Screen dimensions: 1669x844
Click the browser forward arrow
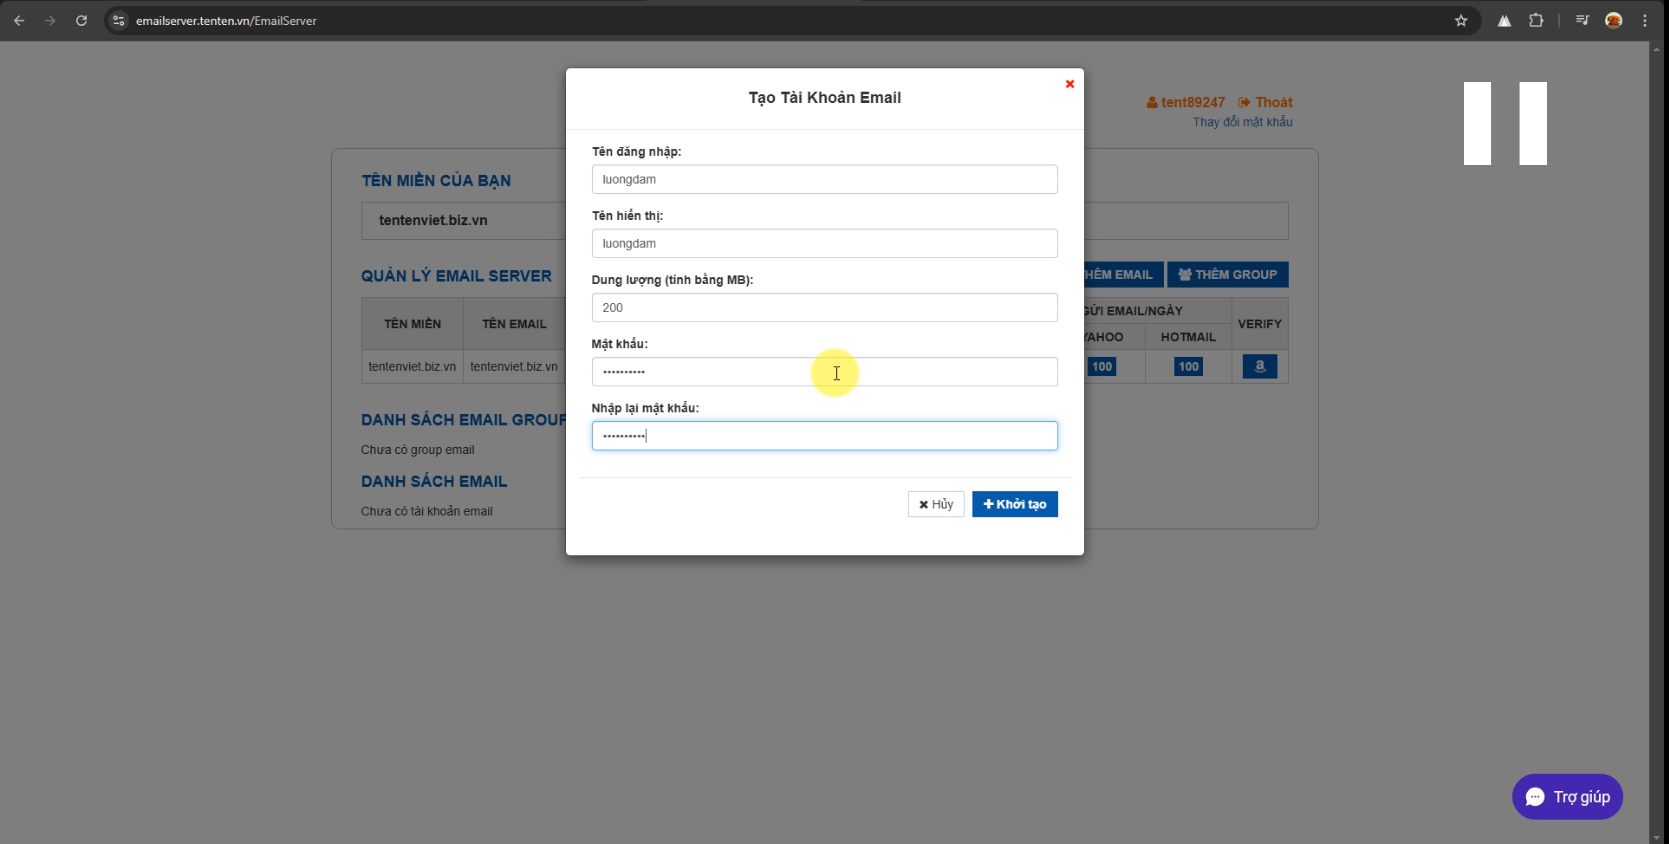[x=50, y=20]
